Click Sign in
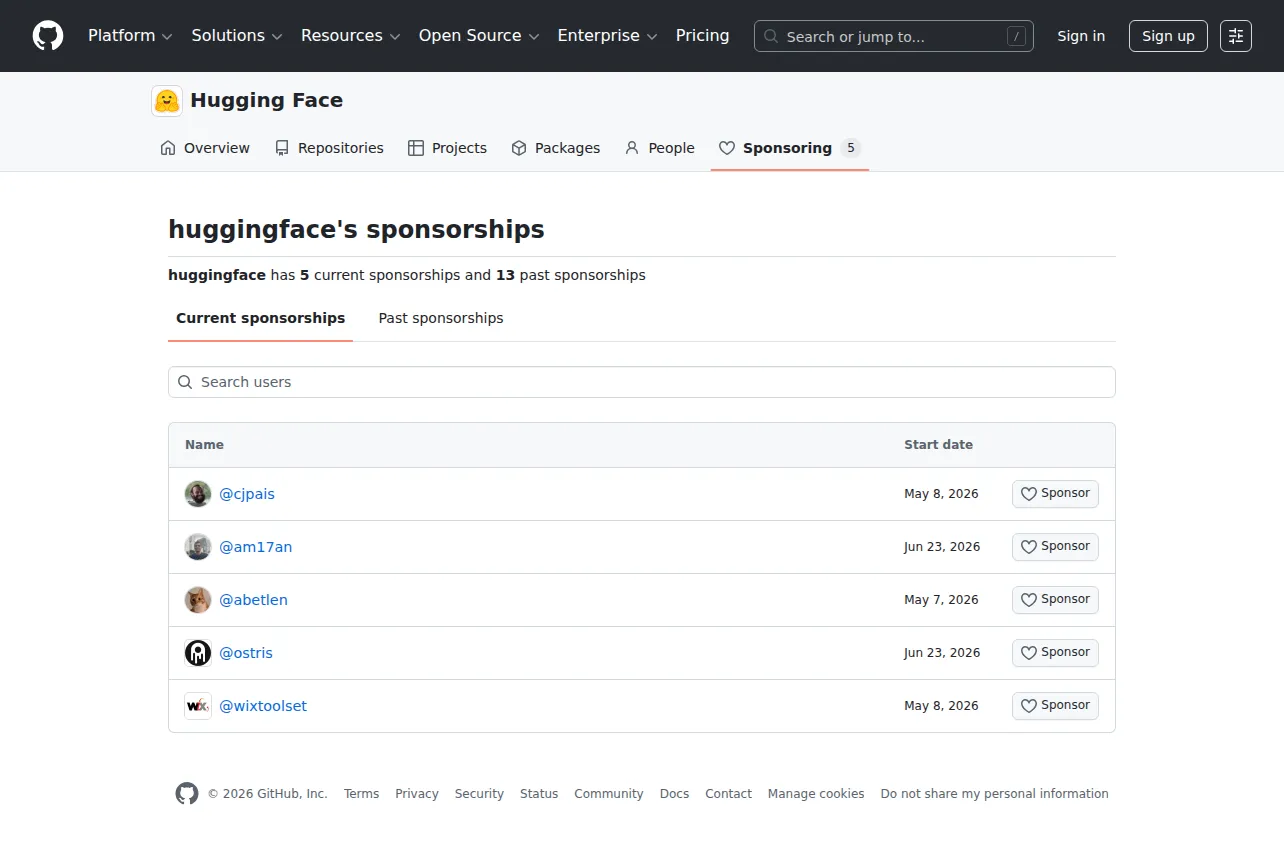Viewport: 1284px width, 847px height. tap(1081, 36)
